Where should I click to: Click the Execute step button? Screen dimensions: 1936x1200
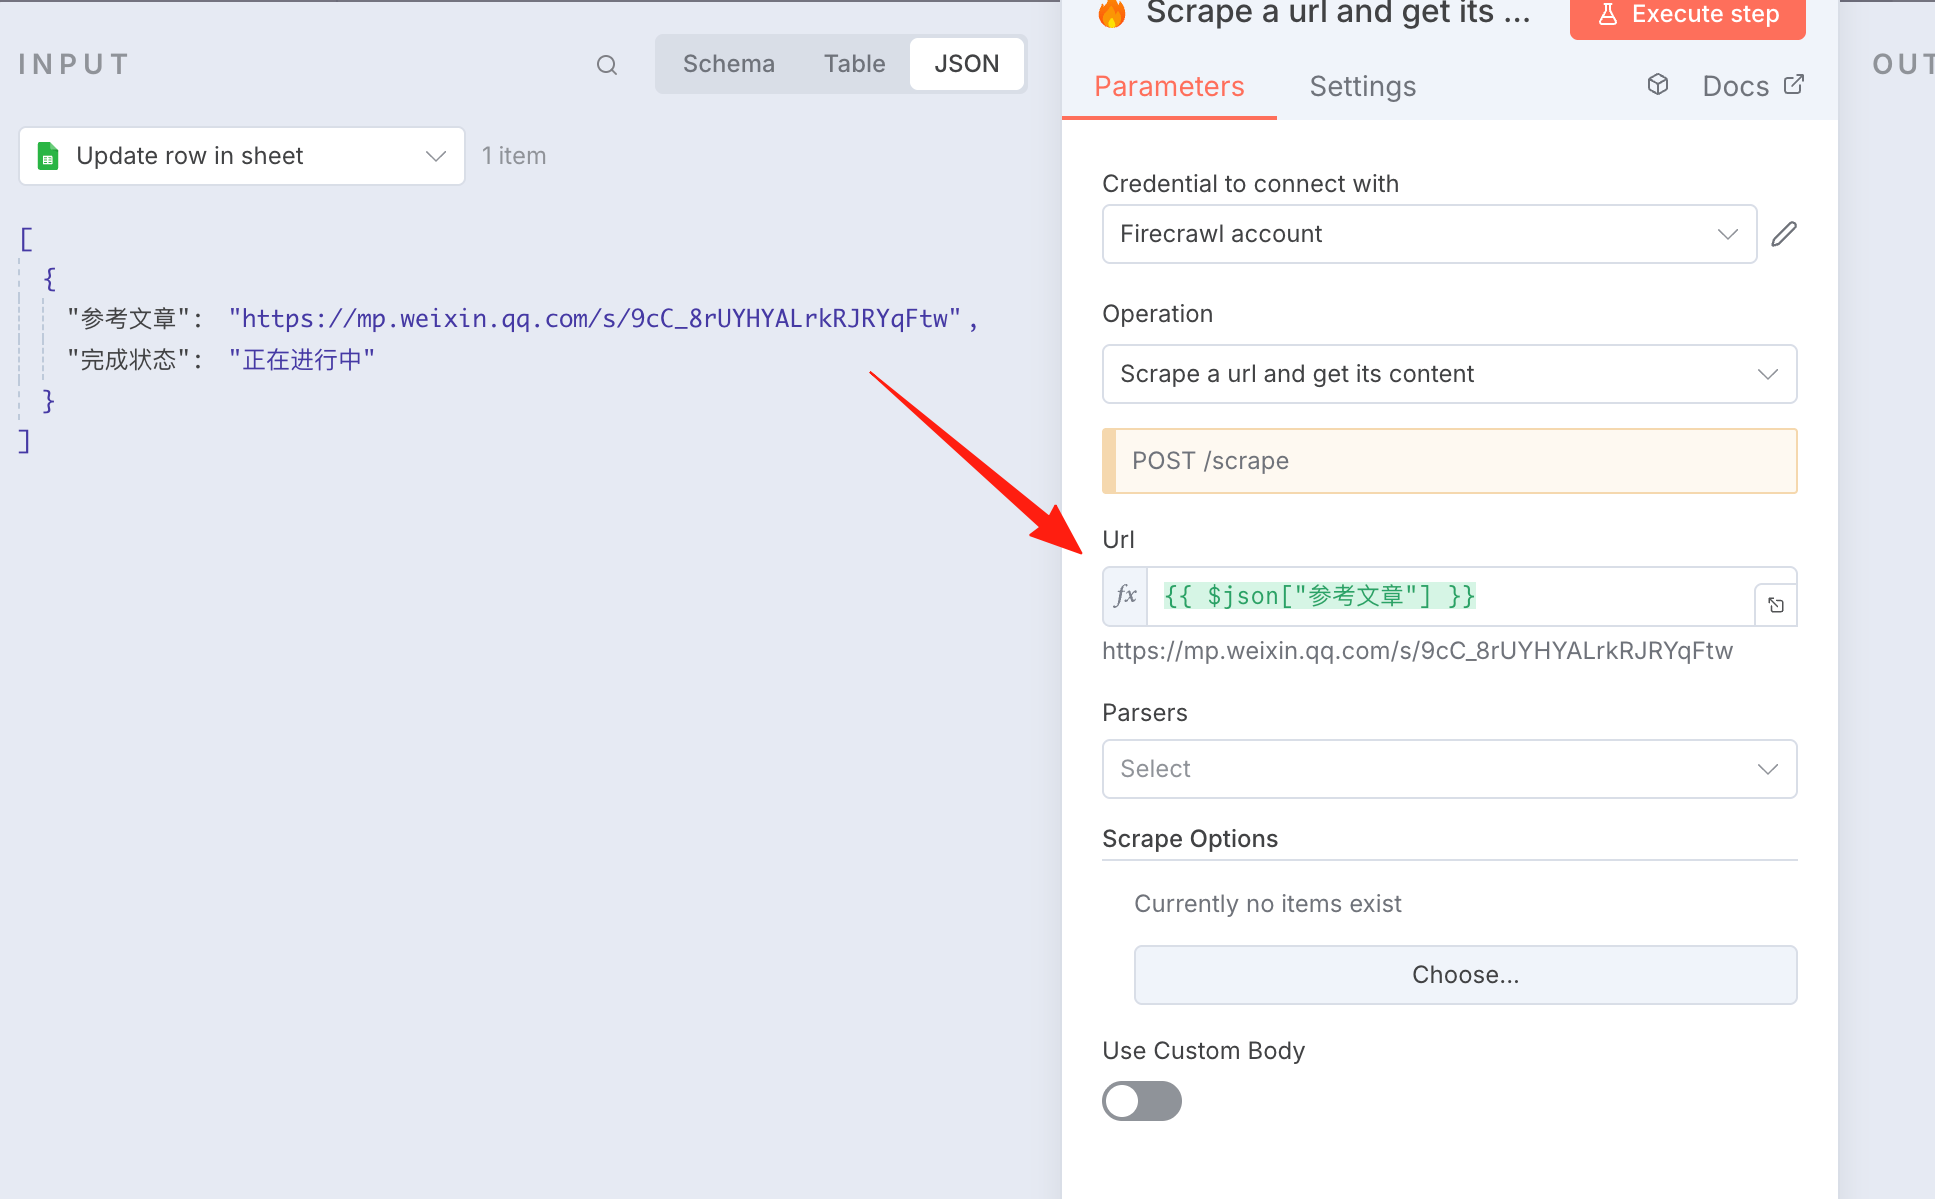pos(1687,15)
